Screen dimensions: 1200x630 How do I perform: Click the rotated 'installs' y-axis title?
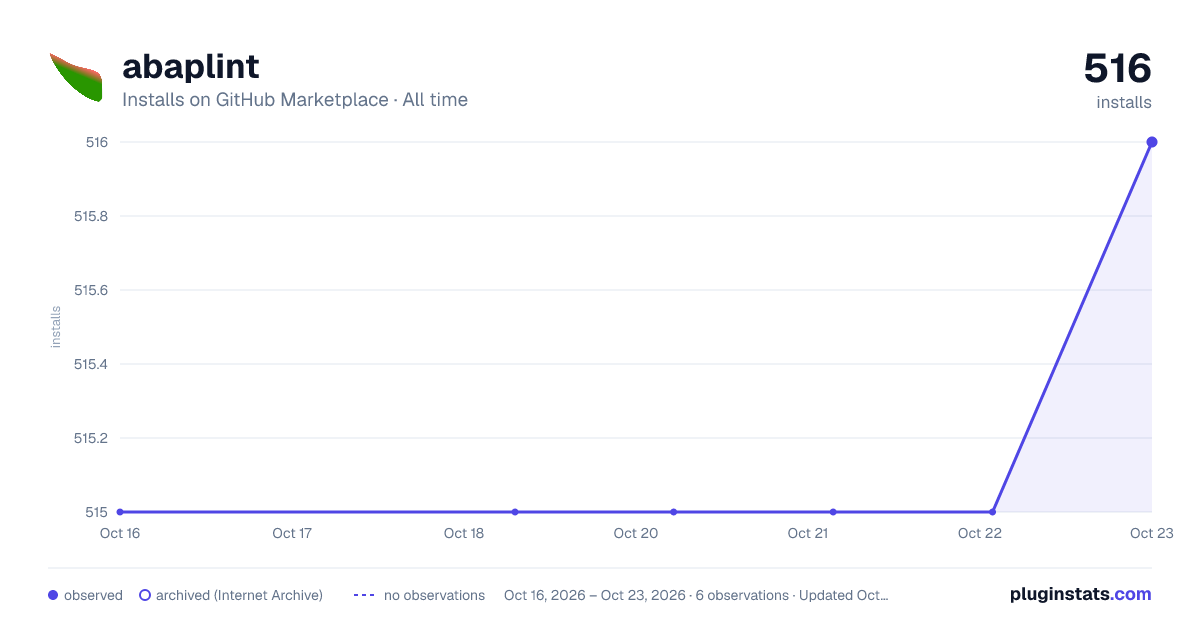pyautogui.click(x=56, y=327)
